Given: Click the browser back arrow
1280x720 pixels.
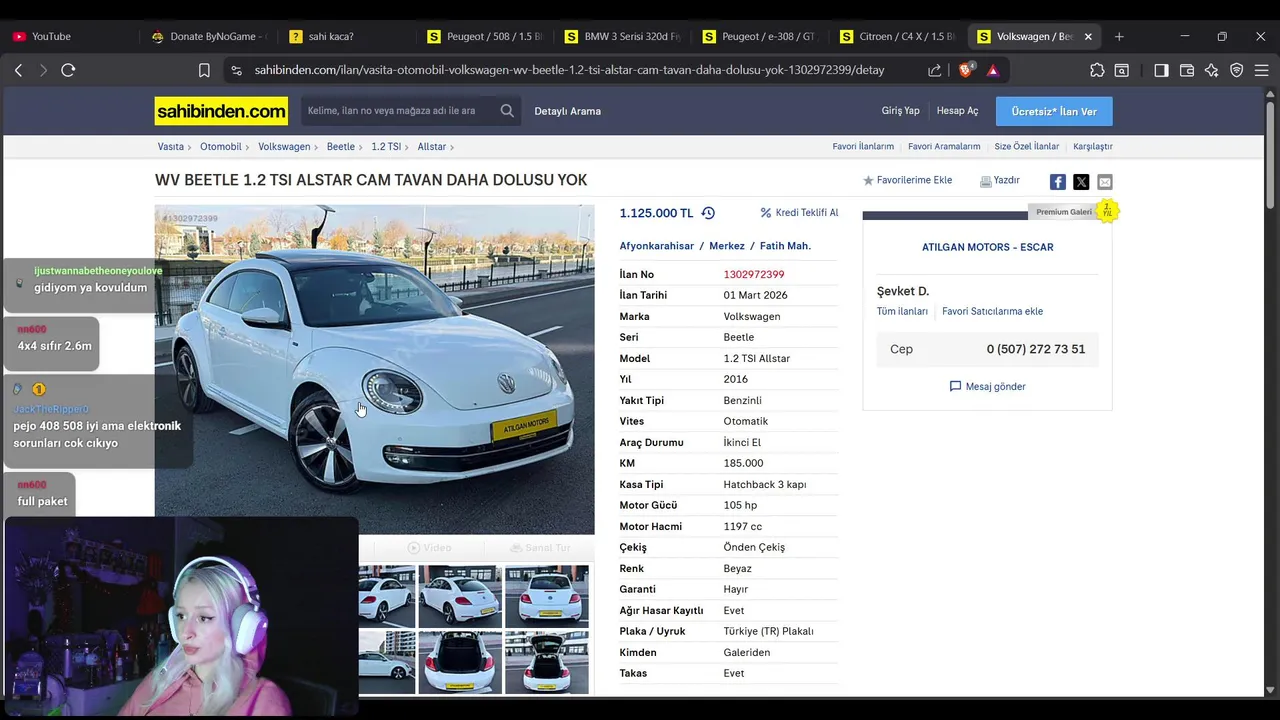Looking at the screenshot, I should 18,70.
